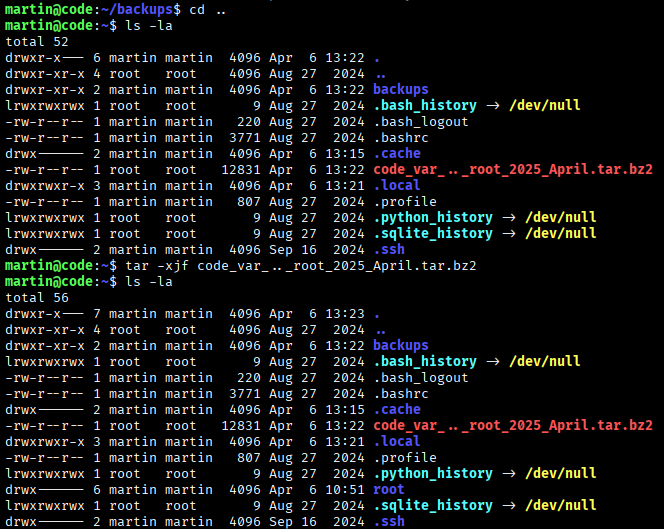
Task: Click the 'total 52' line
Action: click(x=37, y=41)
